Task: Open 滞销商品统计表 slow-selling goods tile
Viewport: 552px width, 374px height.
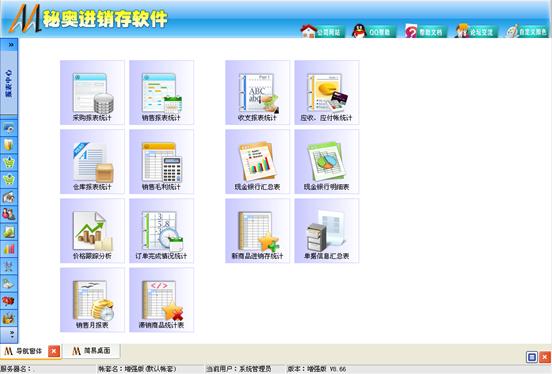Action: pos(162,300)
